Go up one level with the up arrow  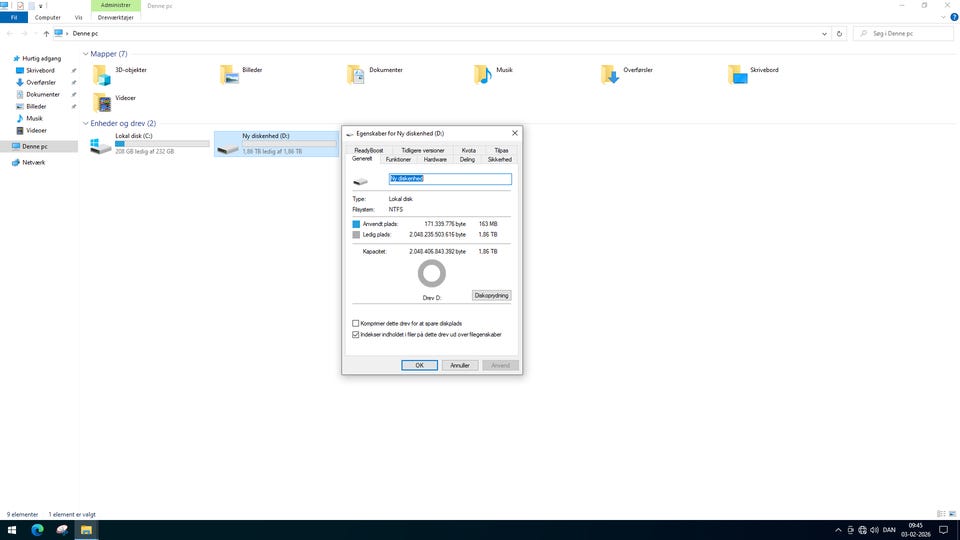click(46, 33)
